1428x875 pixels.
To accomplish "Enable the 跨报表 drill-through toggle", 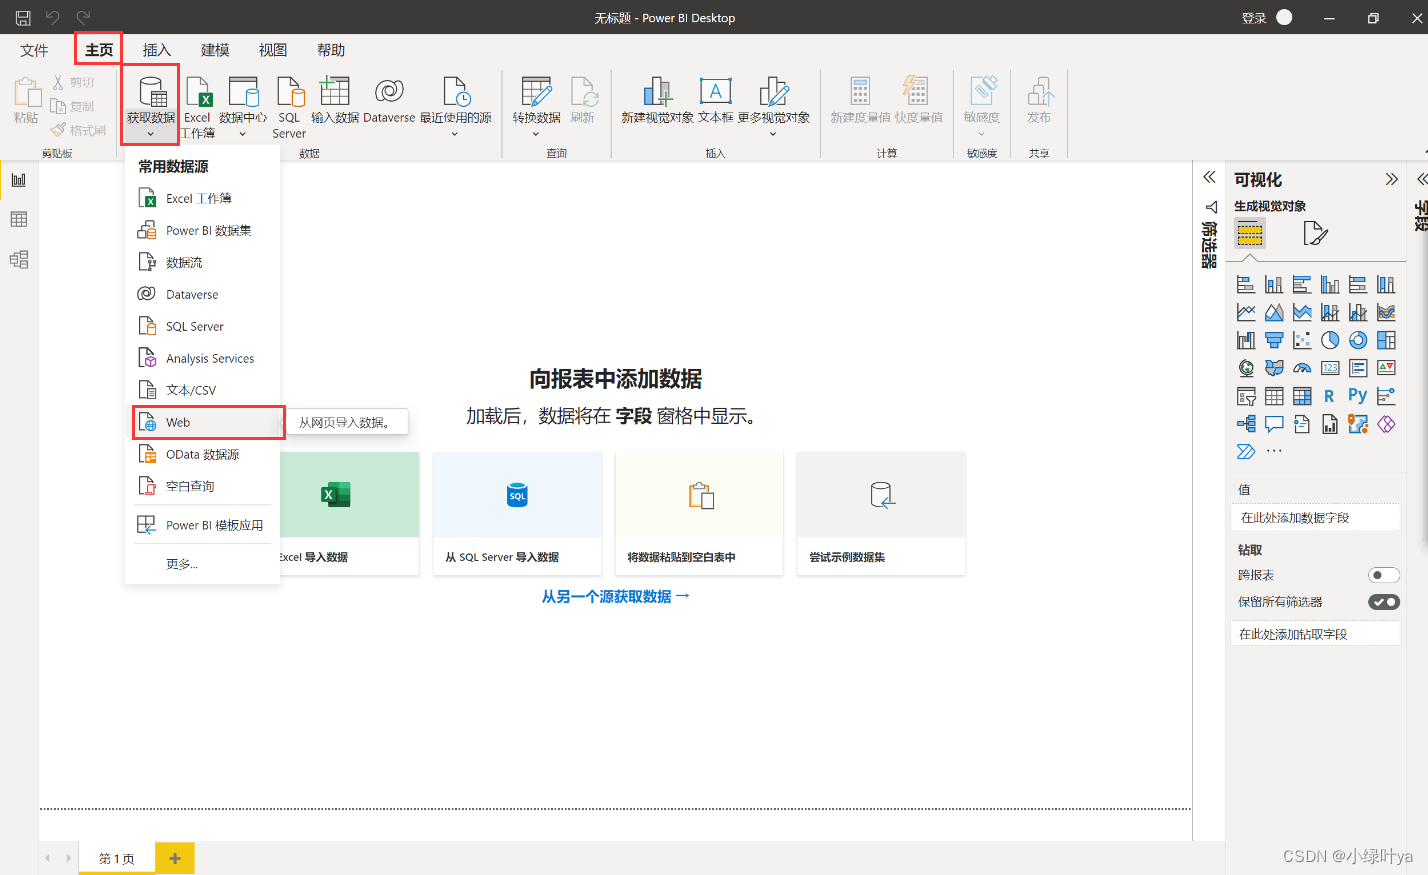I will [x=1384, y=574].
